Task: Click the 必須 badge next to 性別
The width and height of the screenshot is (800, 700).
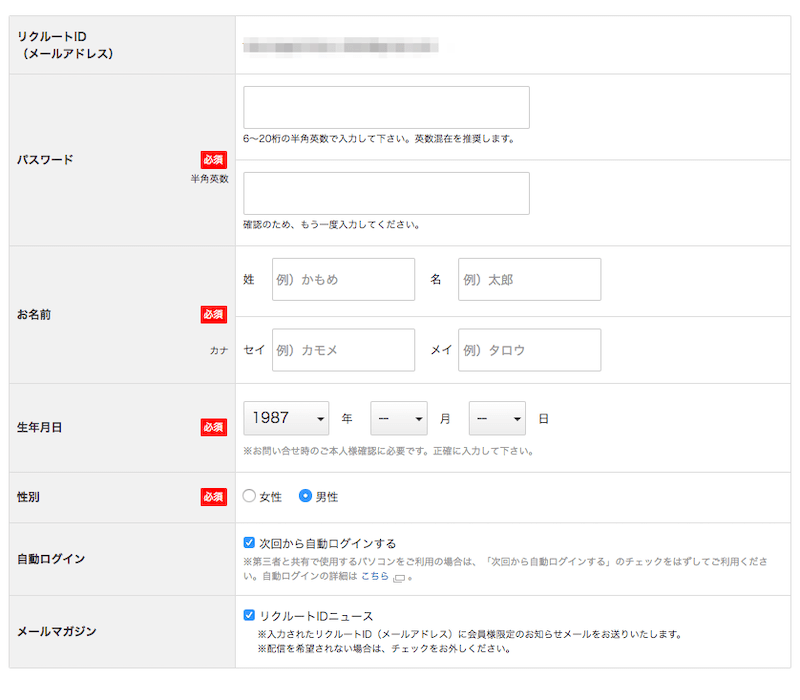Action: point(214,497)
